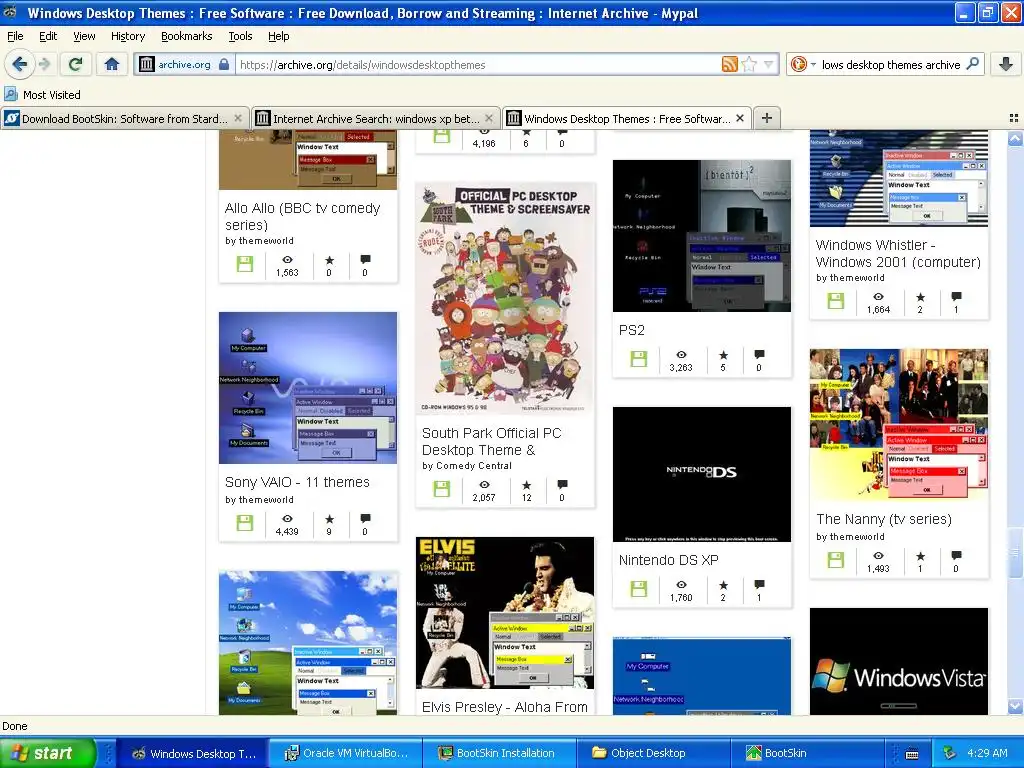Click the page scrollbar up arrow
The height and width of the screenshot is (768, 1024).
1015,138
